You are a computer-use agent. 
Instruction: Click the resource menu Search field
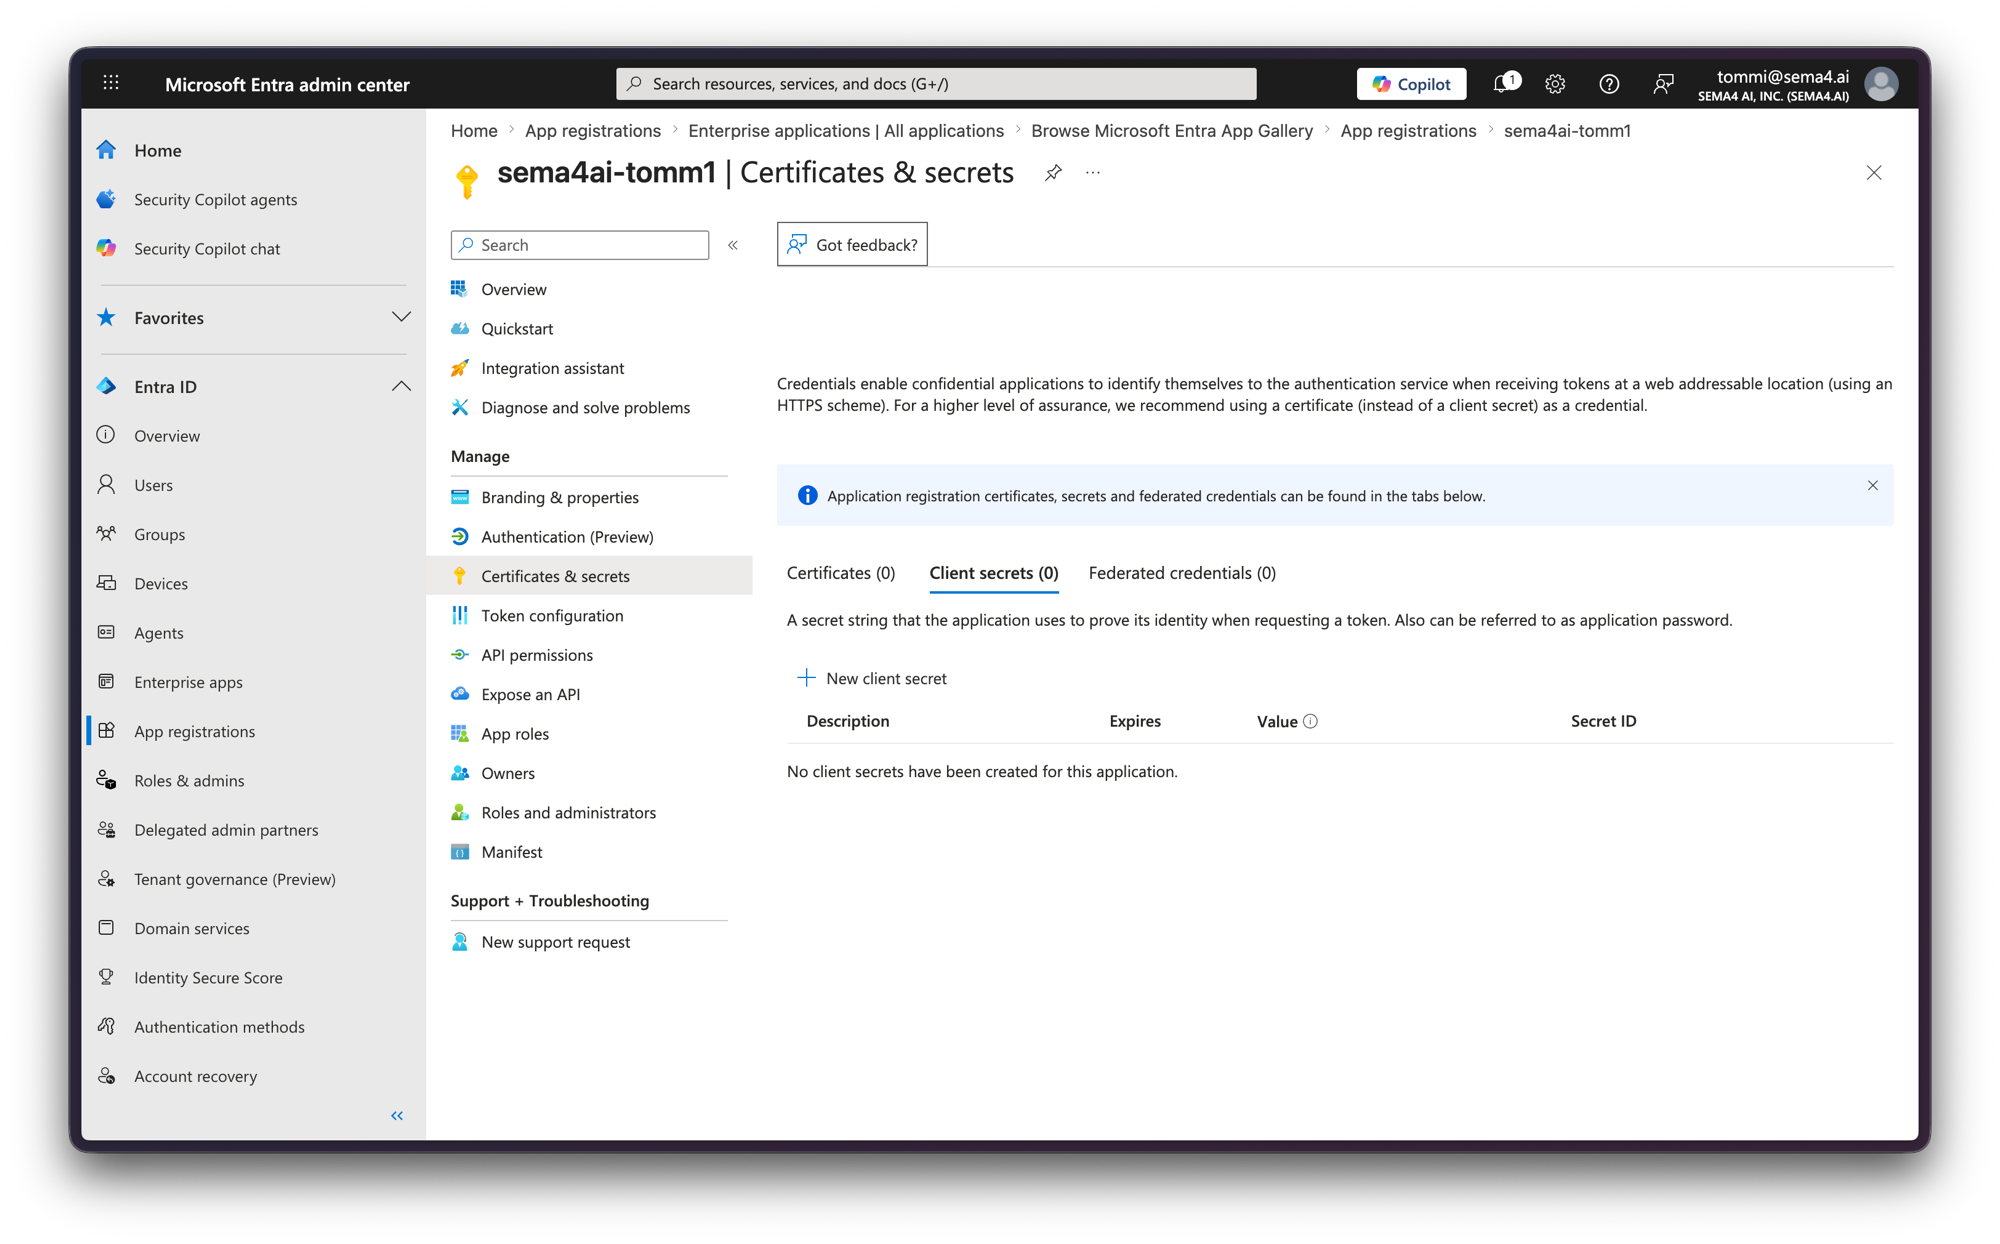click(x=580, y=245)
